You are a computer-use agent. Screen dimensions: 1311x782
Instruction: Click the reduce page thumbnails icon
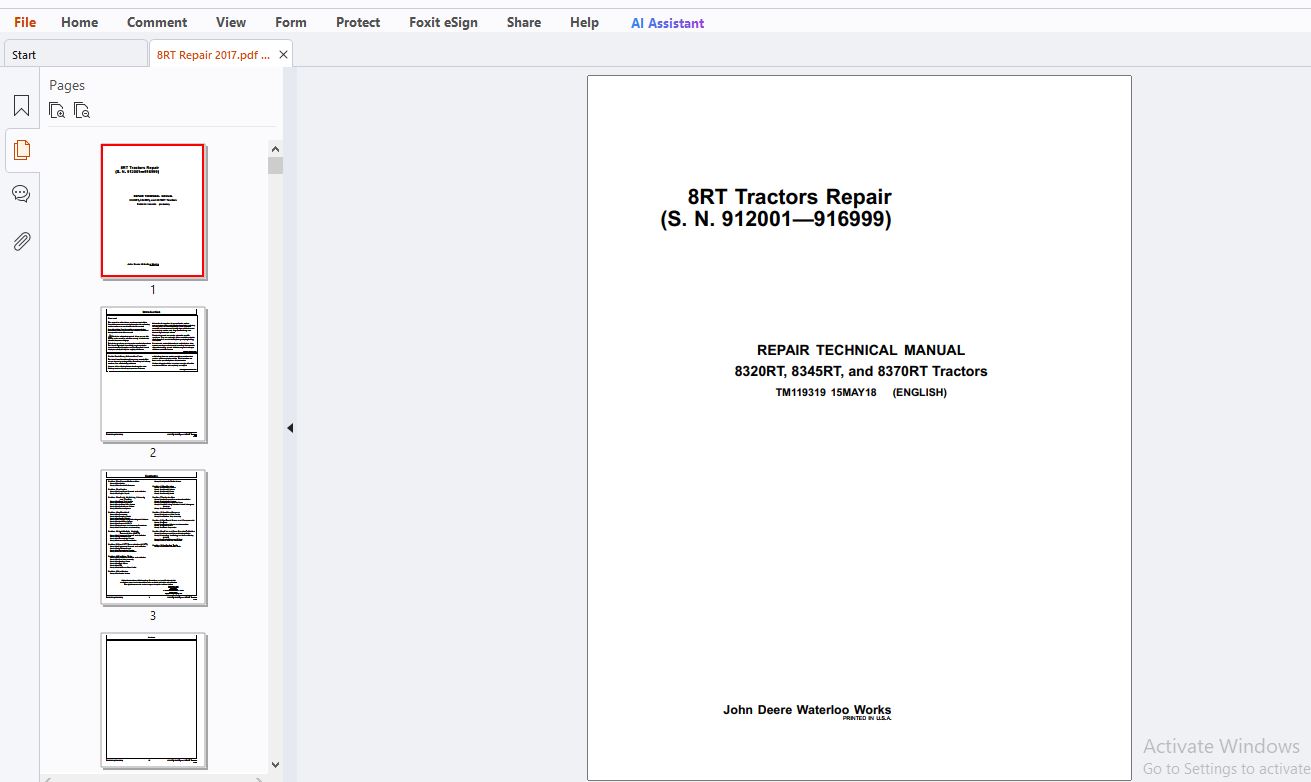pyautogui.click(x=82, y=110)
